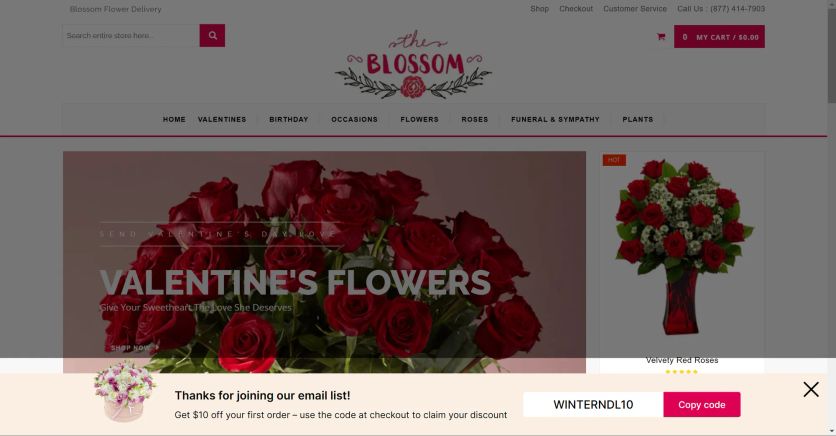Open My Cart button
This screenshot has width=836, height=436.
click(x=719, y=37)
